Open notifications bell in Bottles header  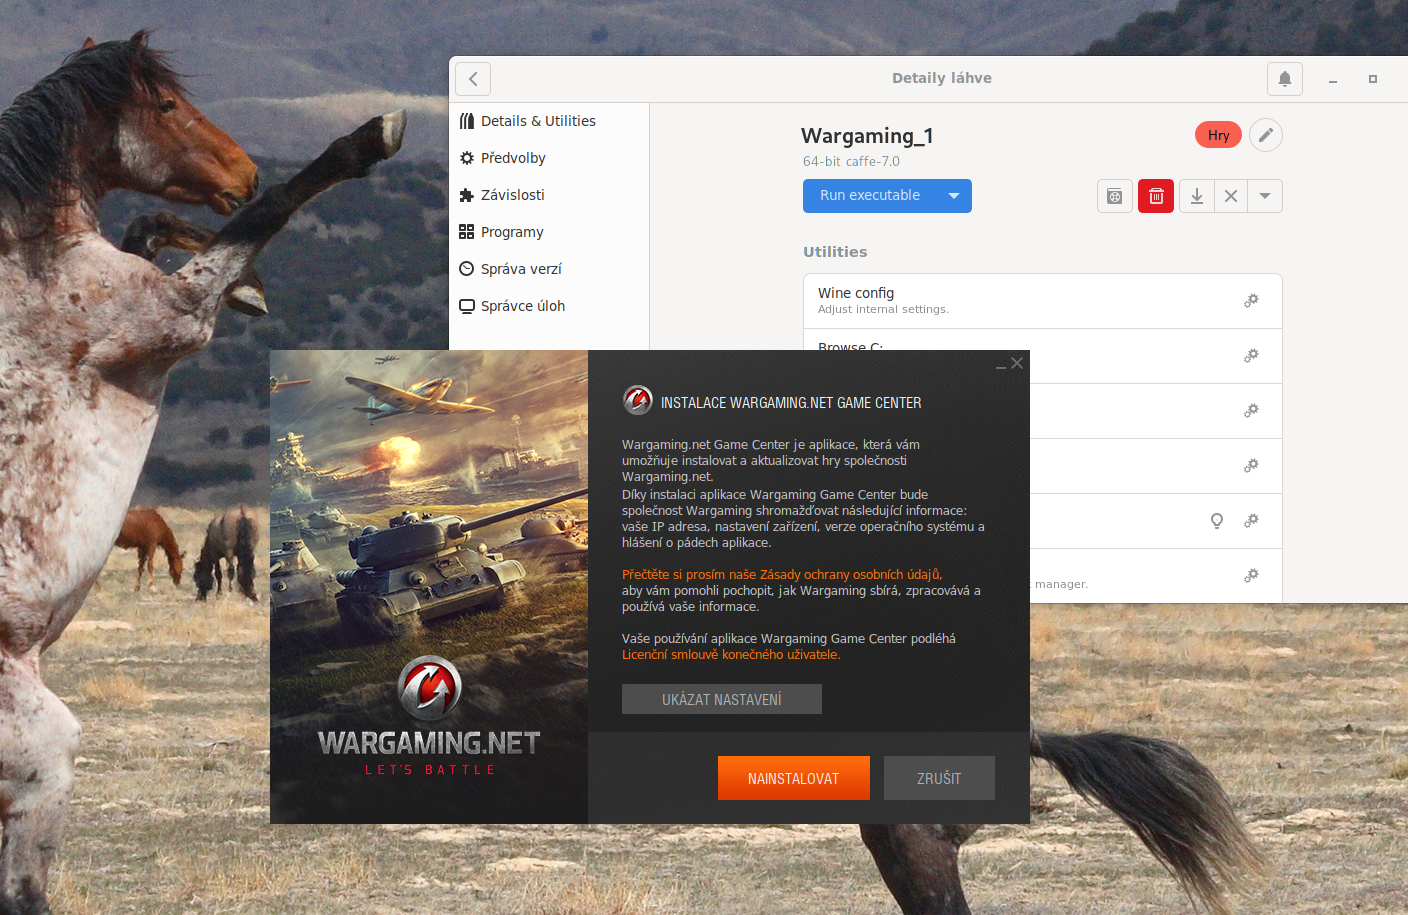[1285, 79]
